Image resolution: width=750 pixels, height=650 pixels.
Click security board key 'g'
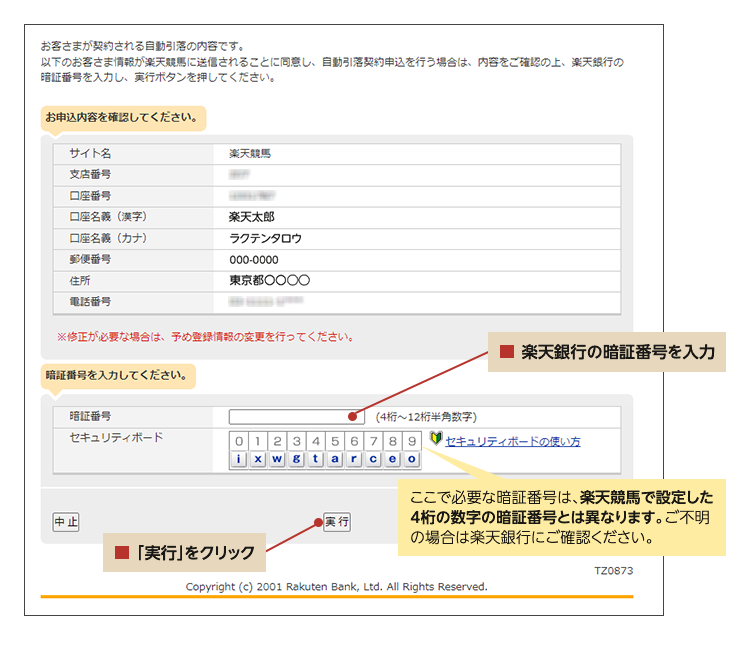click(297, 459)
